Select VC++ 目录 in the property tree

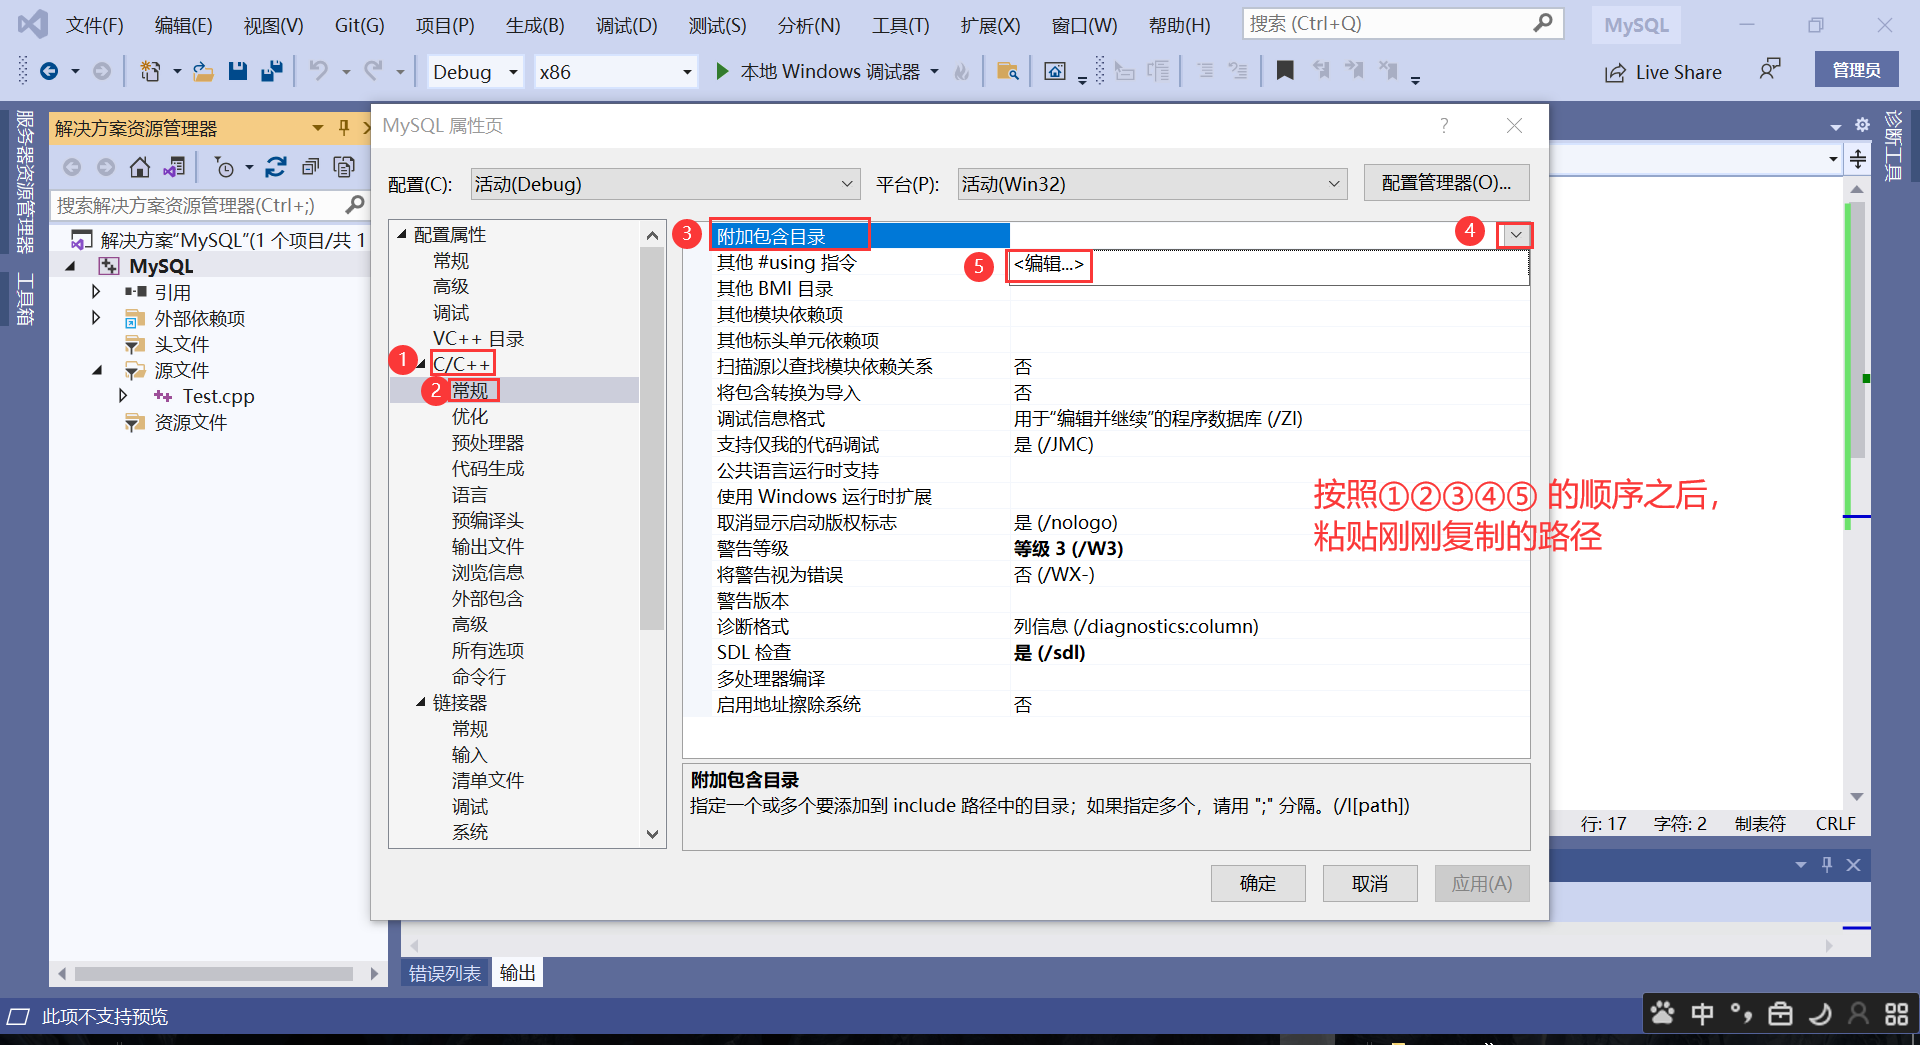pyautogui.click(x=478, y=338)
